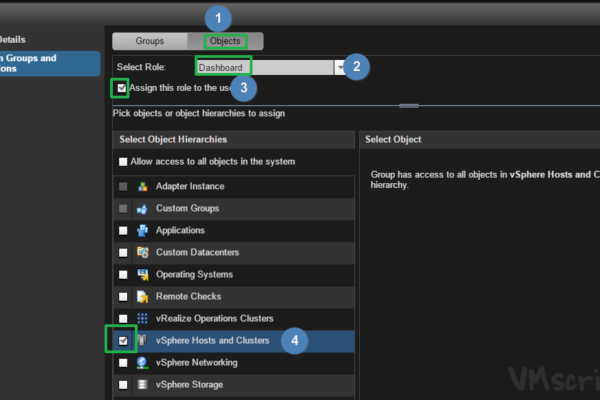600x400 pixels.
Task: Click the Remote Checks icon
Action: (143, 297)
